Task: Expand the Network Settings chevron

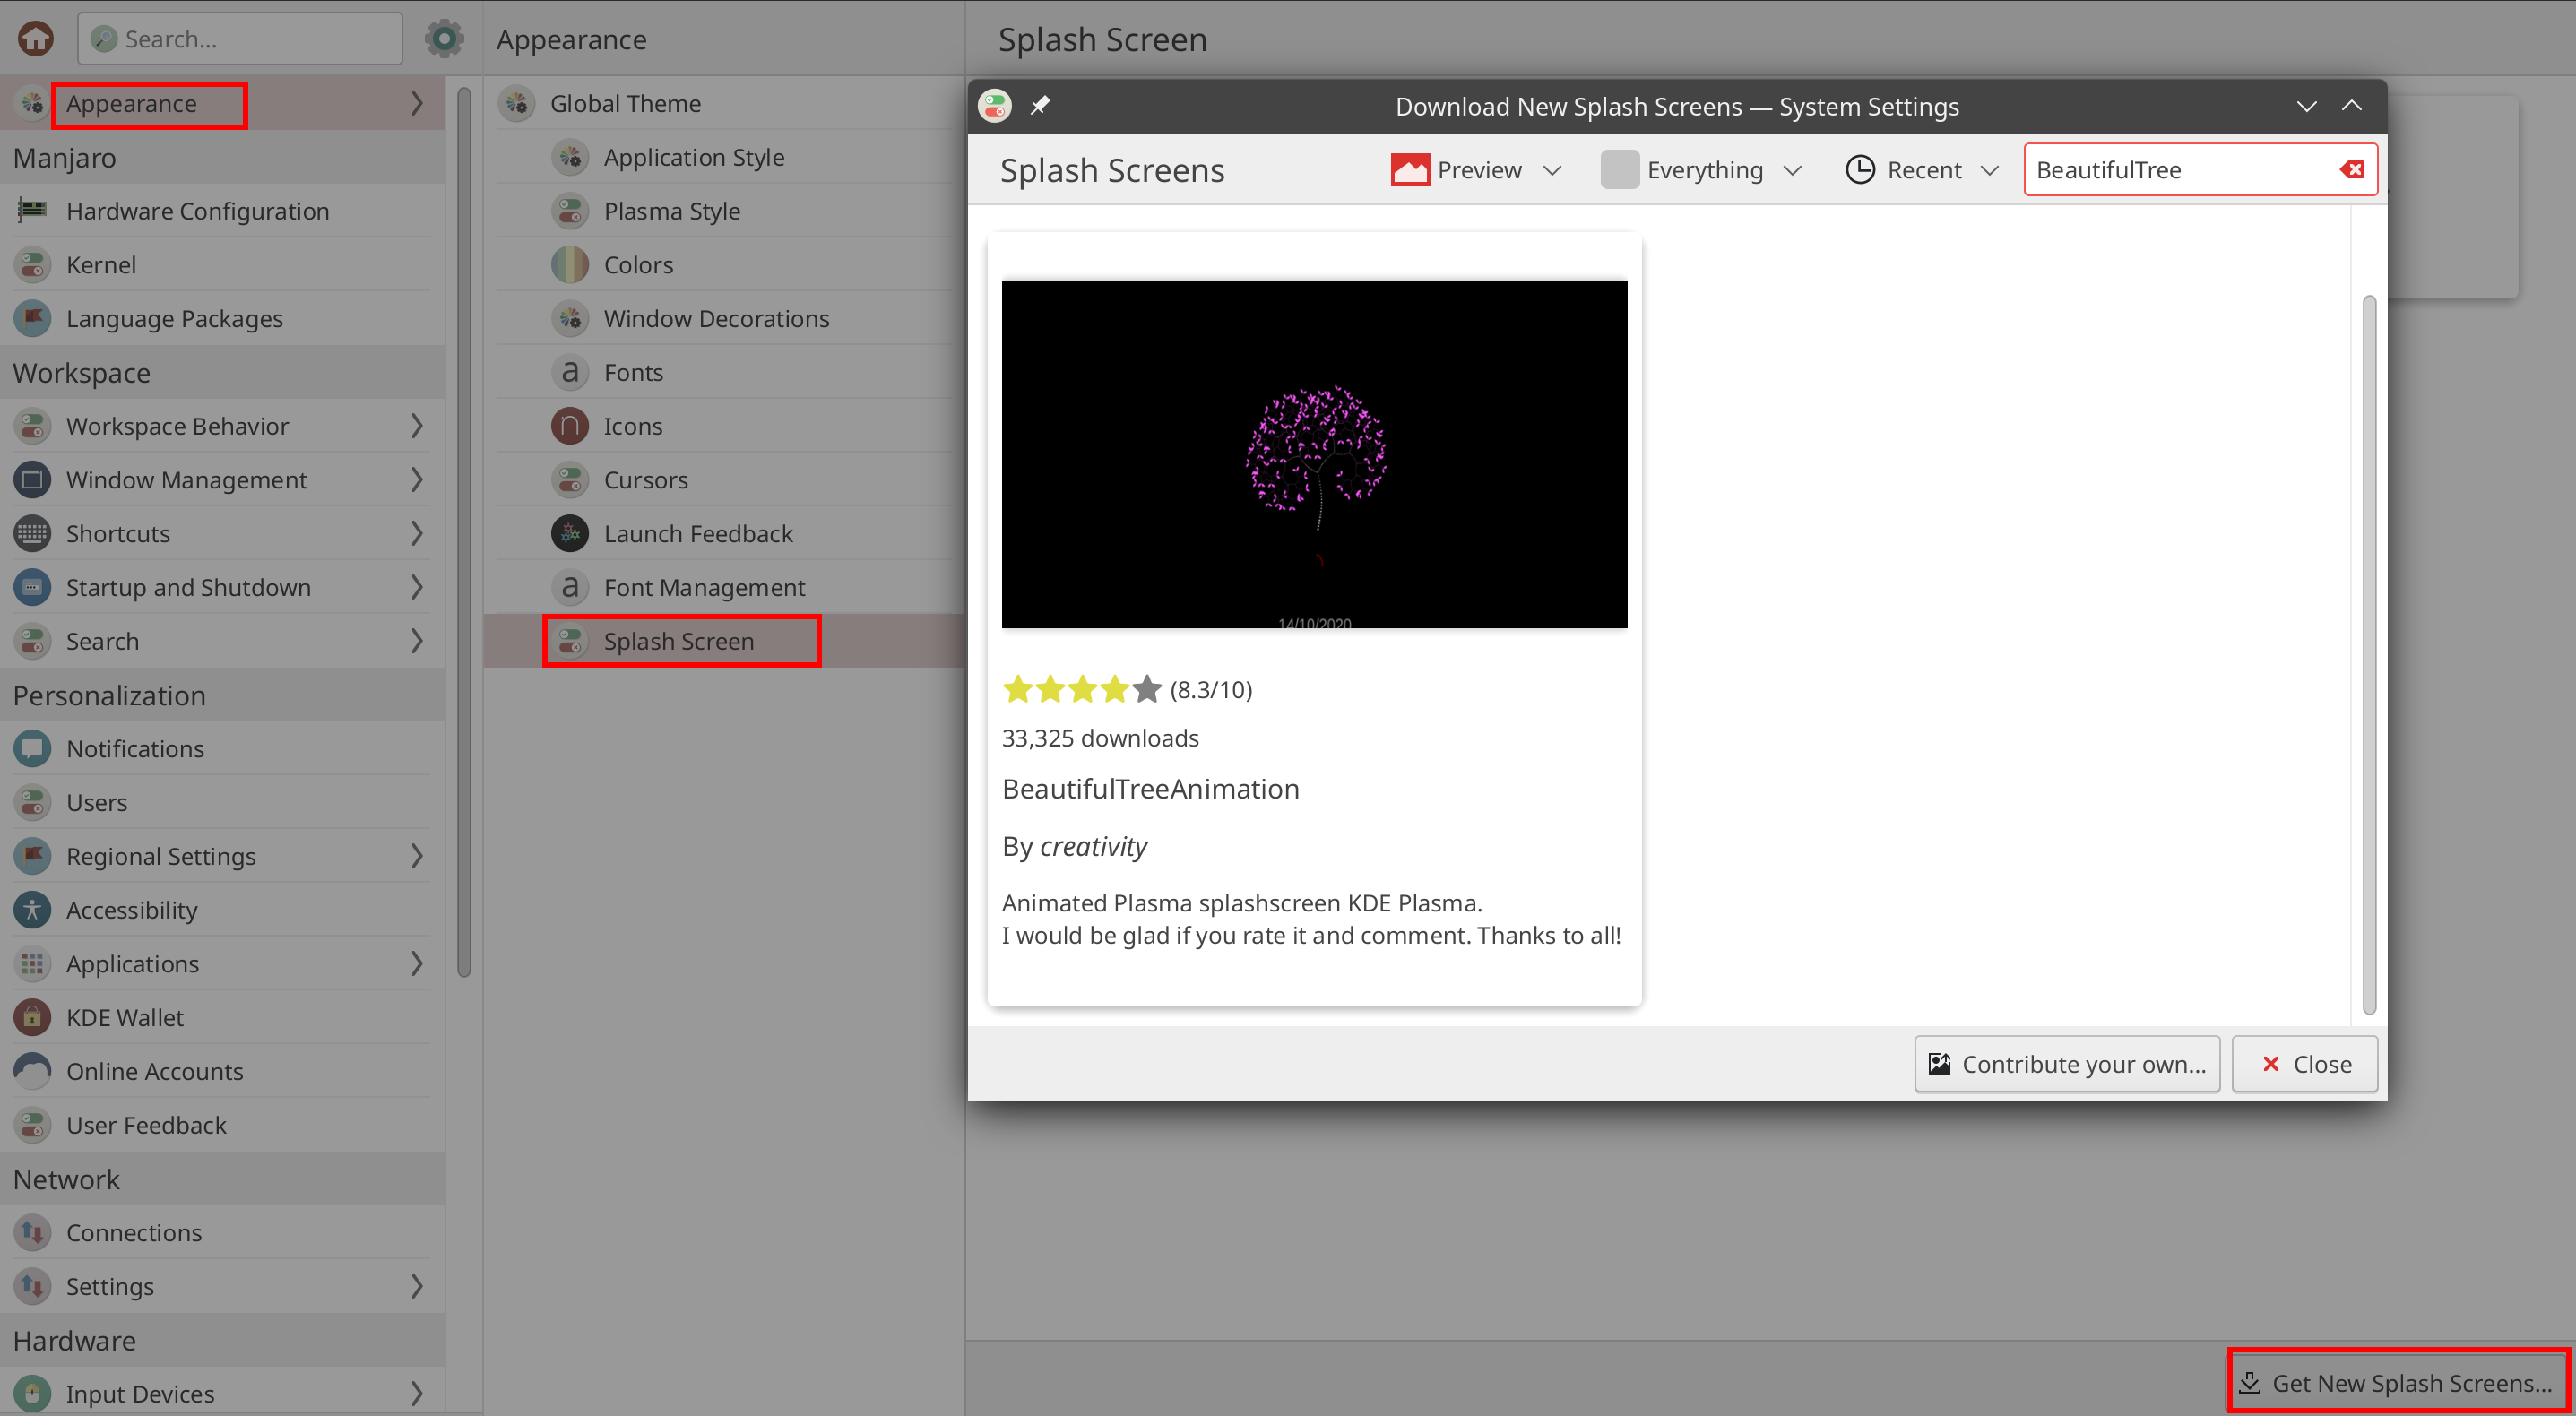Action: (417, 1286)
